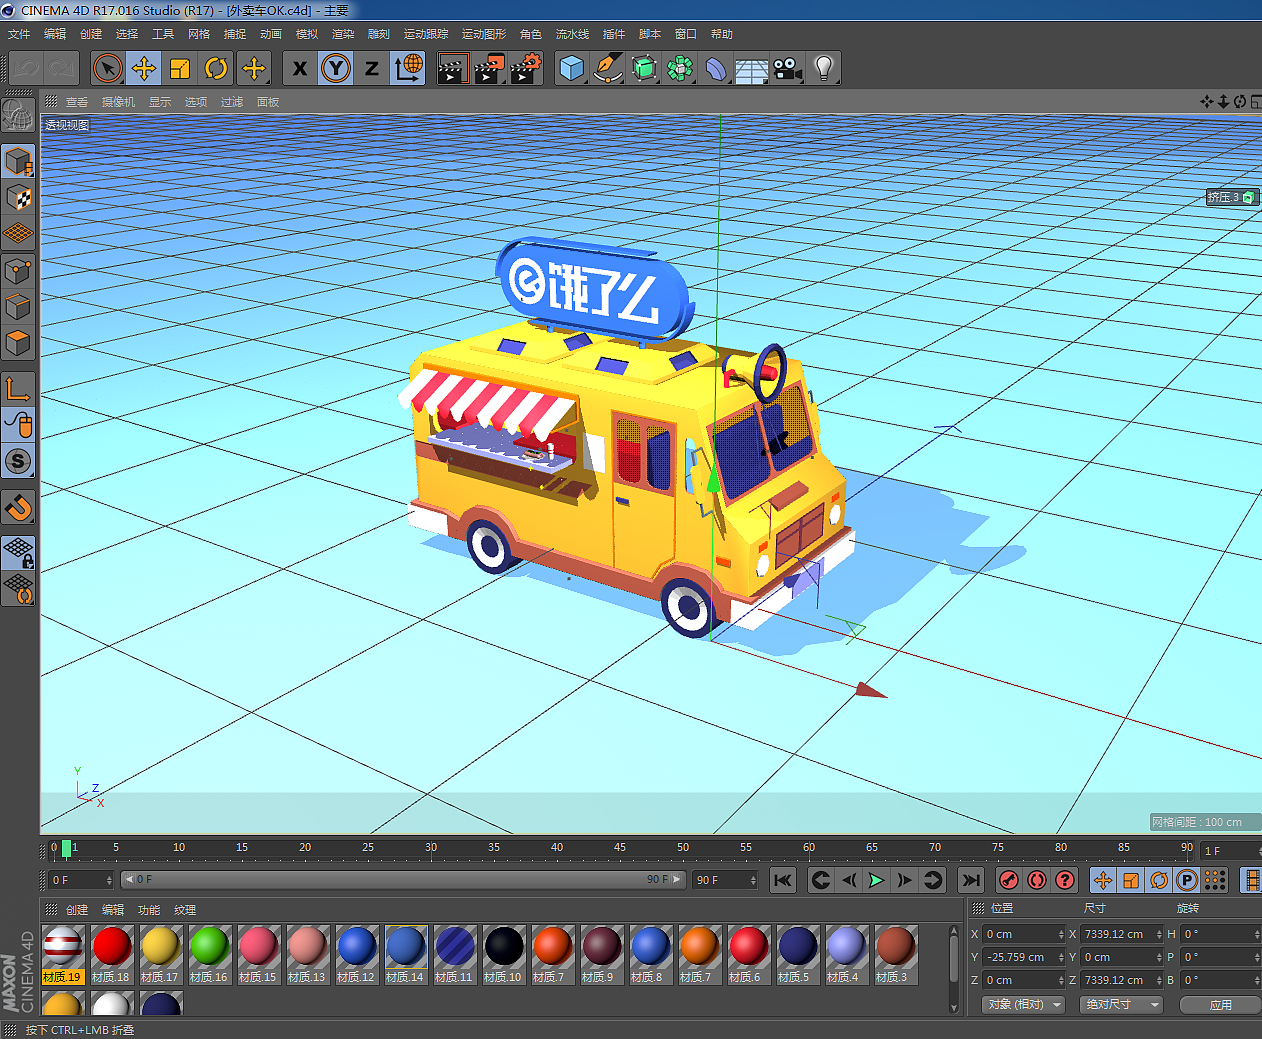1262x1039 pixels.
Task: Click the Redo arrow icon
Action: tap(61, 68)
